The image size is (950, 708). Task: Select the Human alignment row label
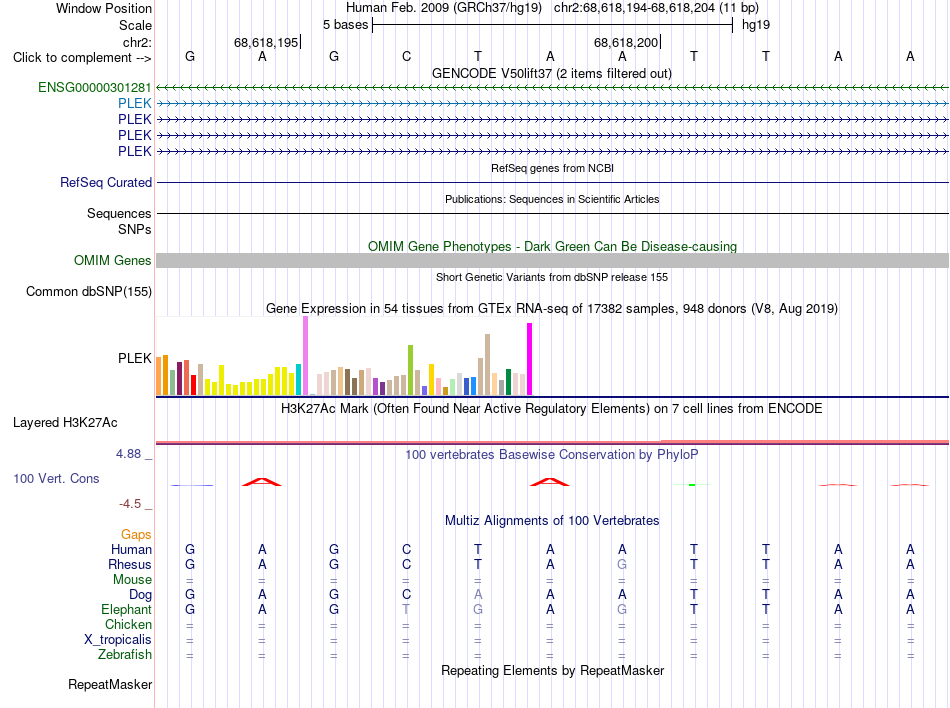[131, 549]
